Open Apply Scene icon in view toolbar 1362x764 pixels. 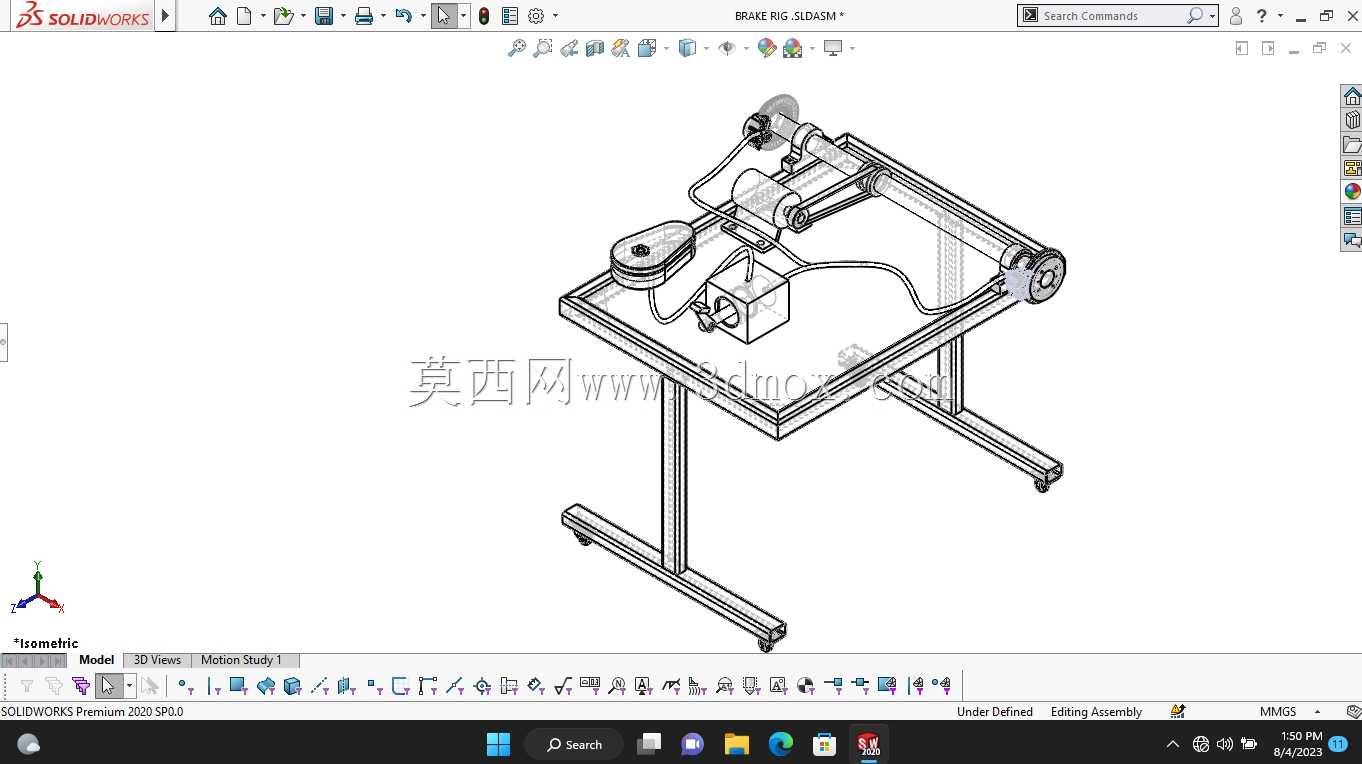(x=793, y=48)
